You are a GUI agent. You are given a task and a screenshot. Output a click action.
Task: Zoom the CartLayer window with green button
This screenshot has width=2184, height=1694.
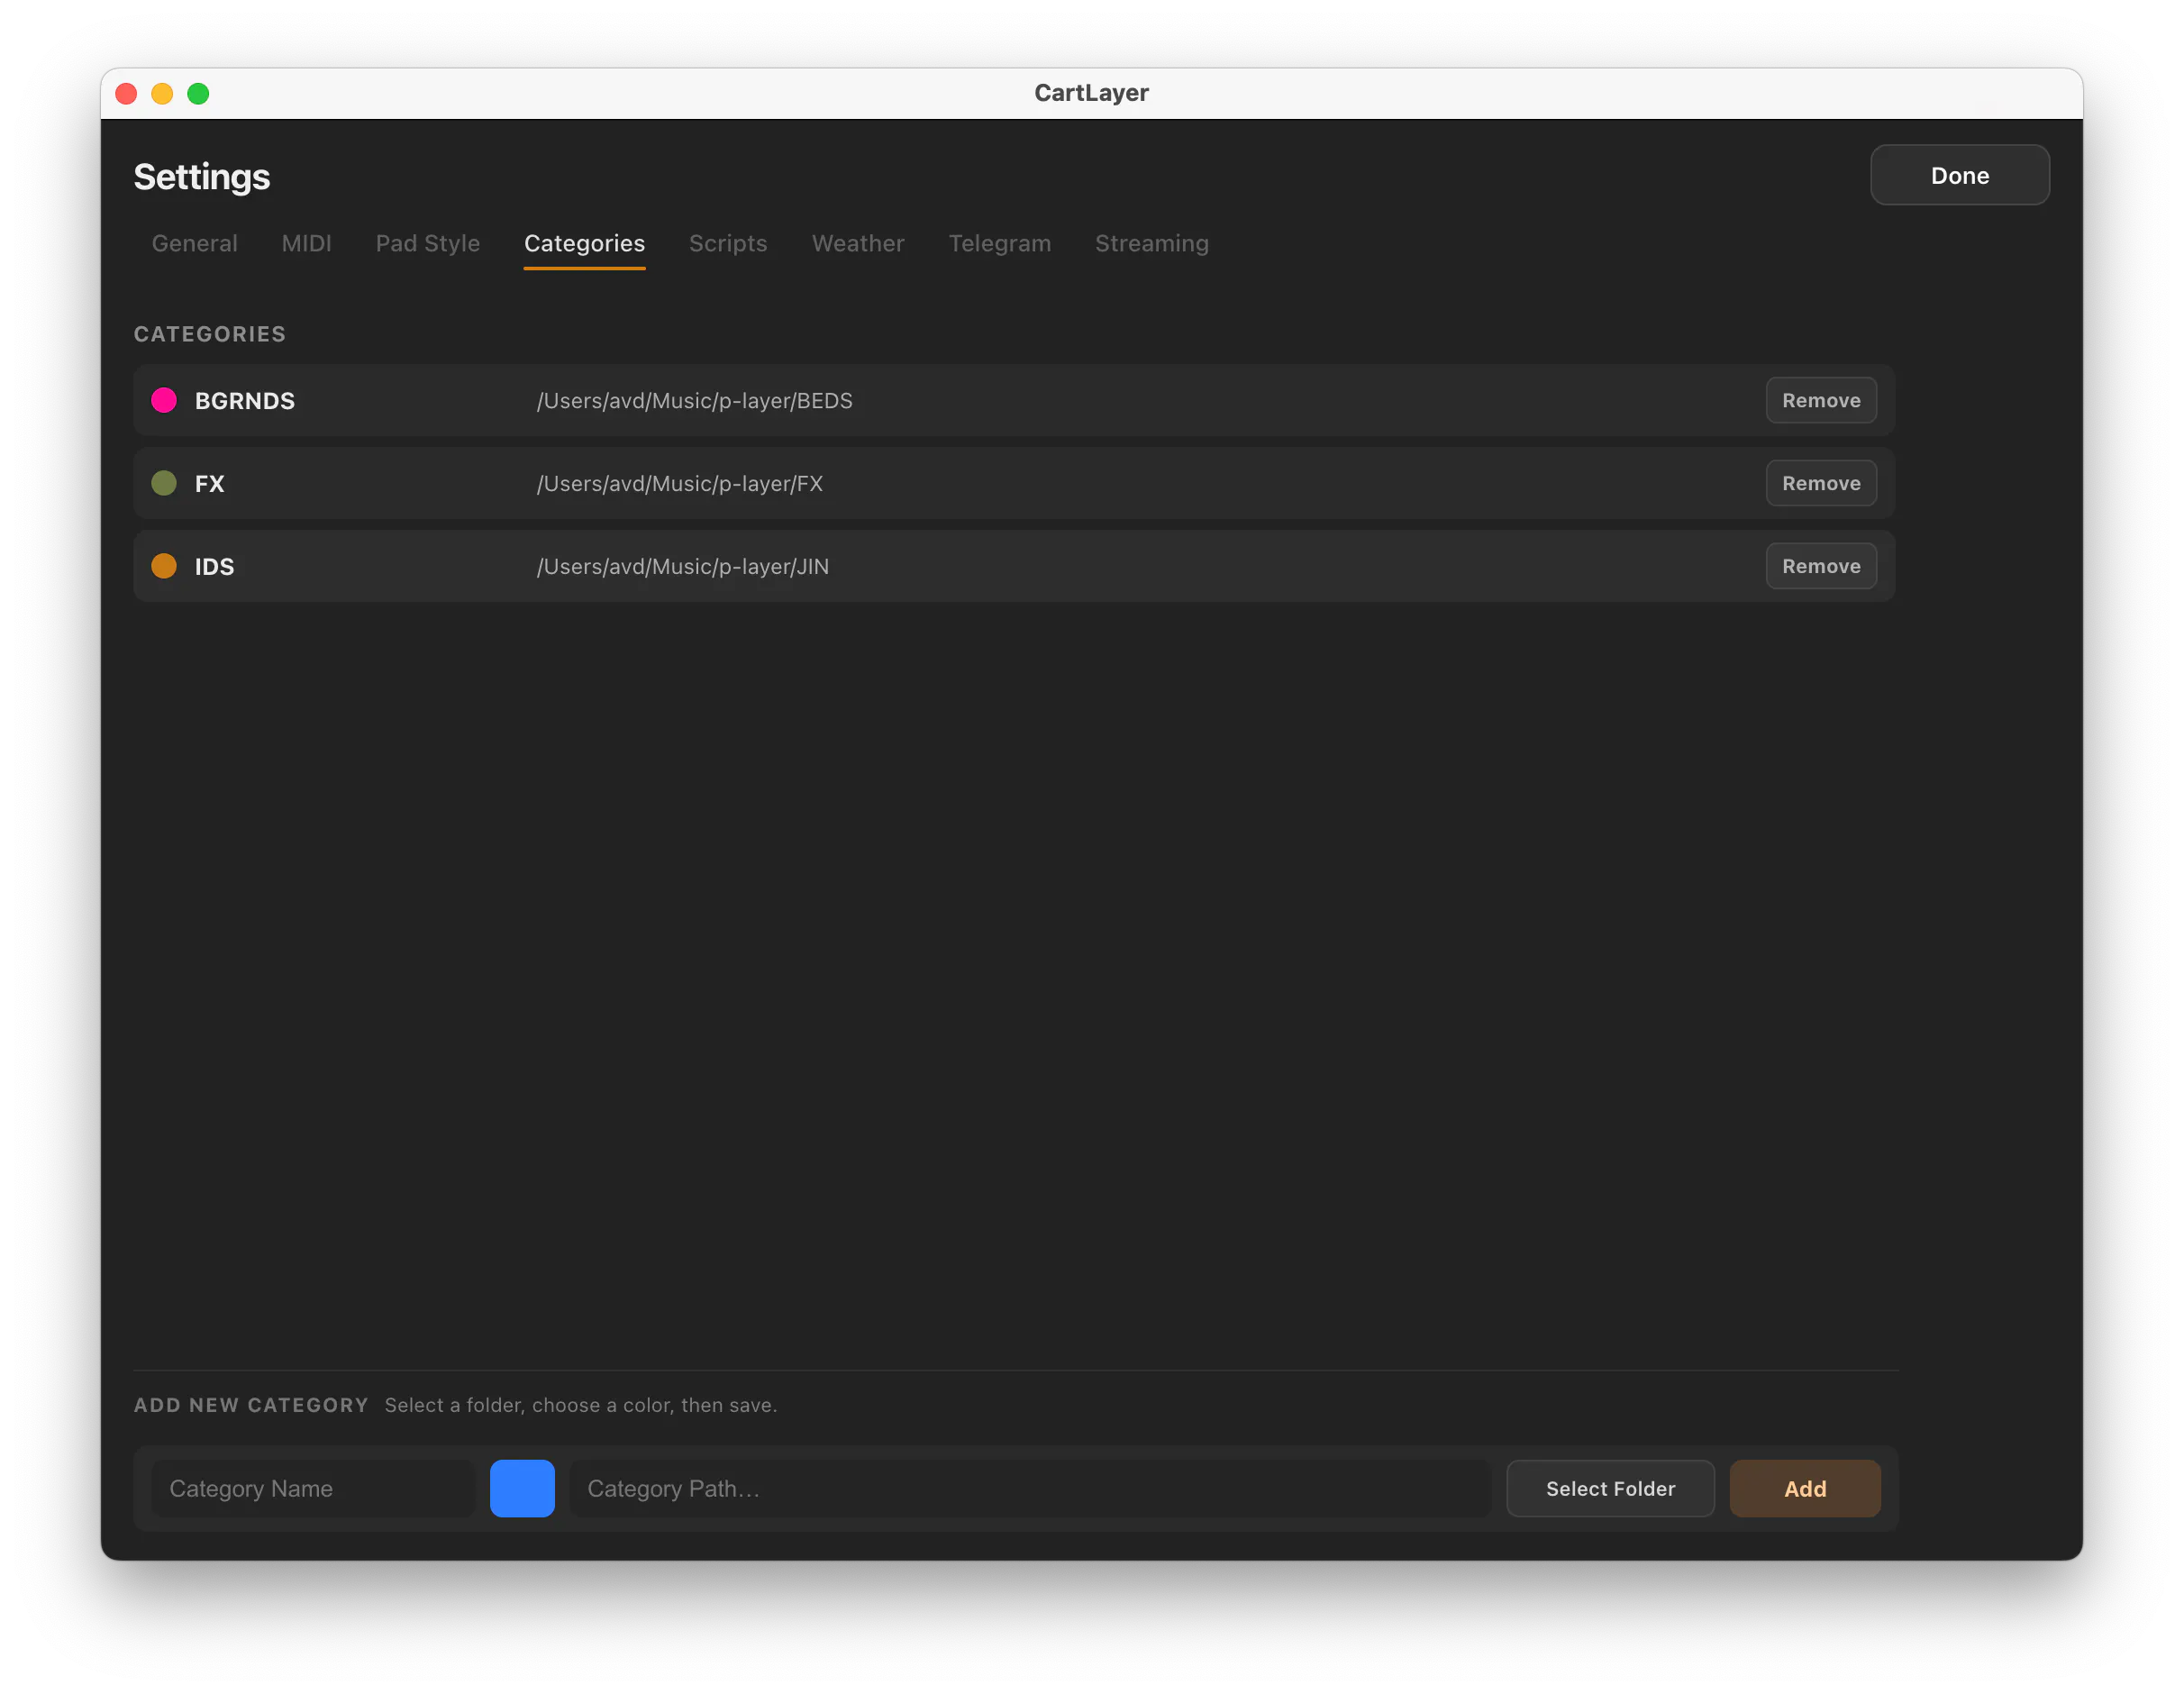coord(198,93)
